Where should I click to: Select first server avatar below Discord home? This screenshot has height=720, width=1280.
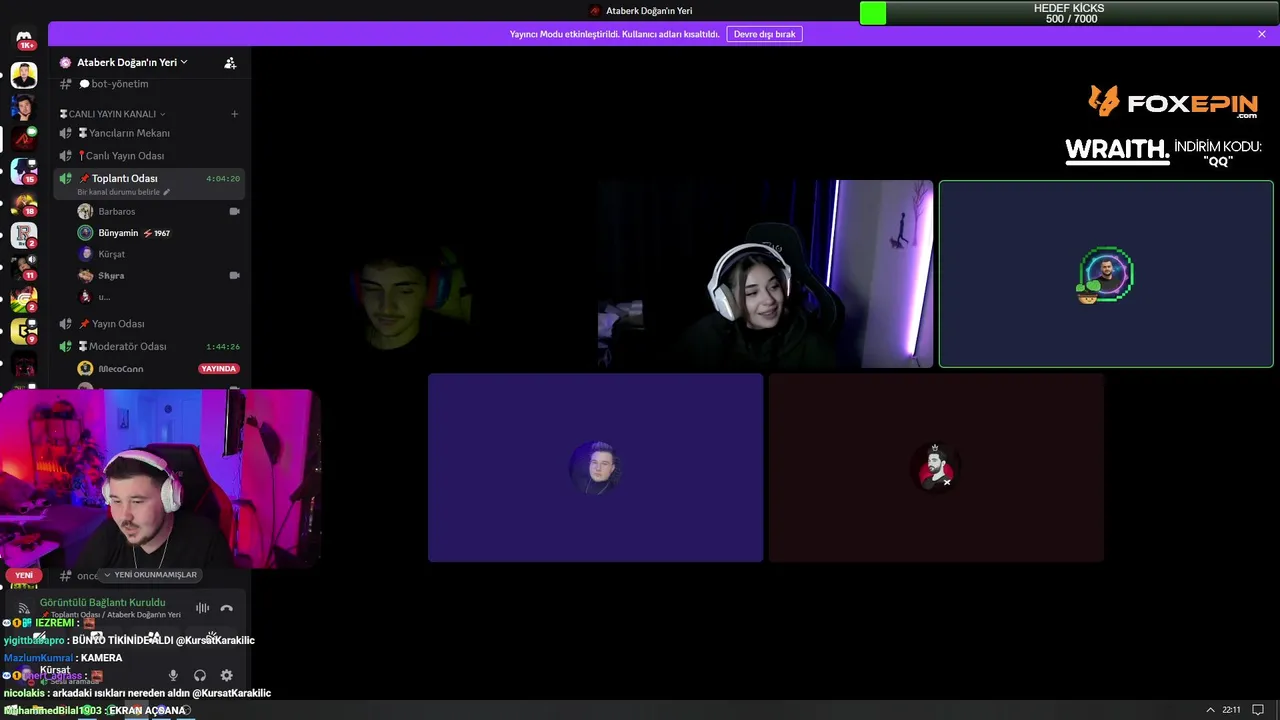tap(24, 75)
